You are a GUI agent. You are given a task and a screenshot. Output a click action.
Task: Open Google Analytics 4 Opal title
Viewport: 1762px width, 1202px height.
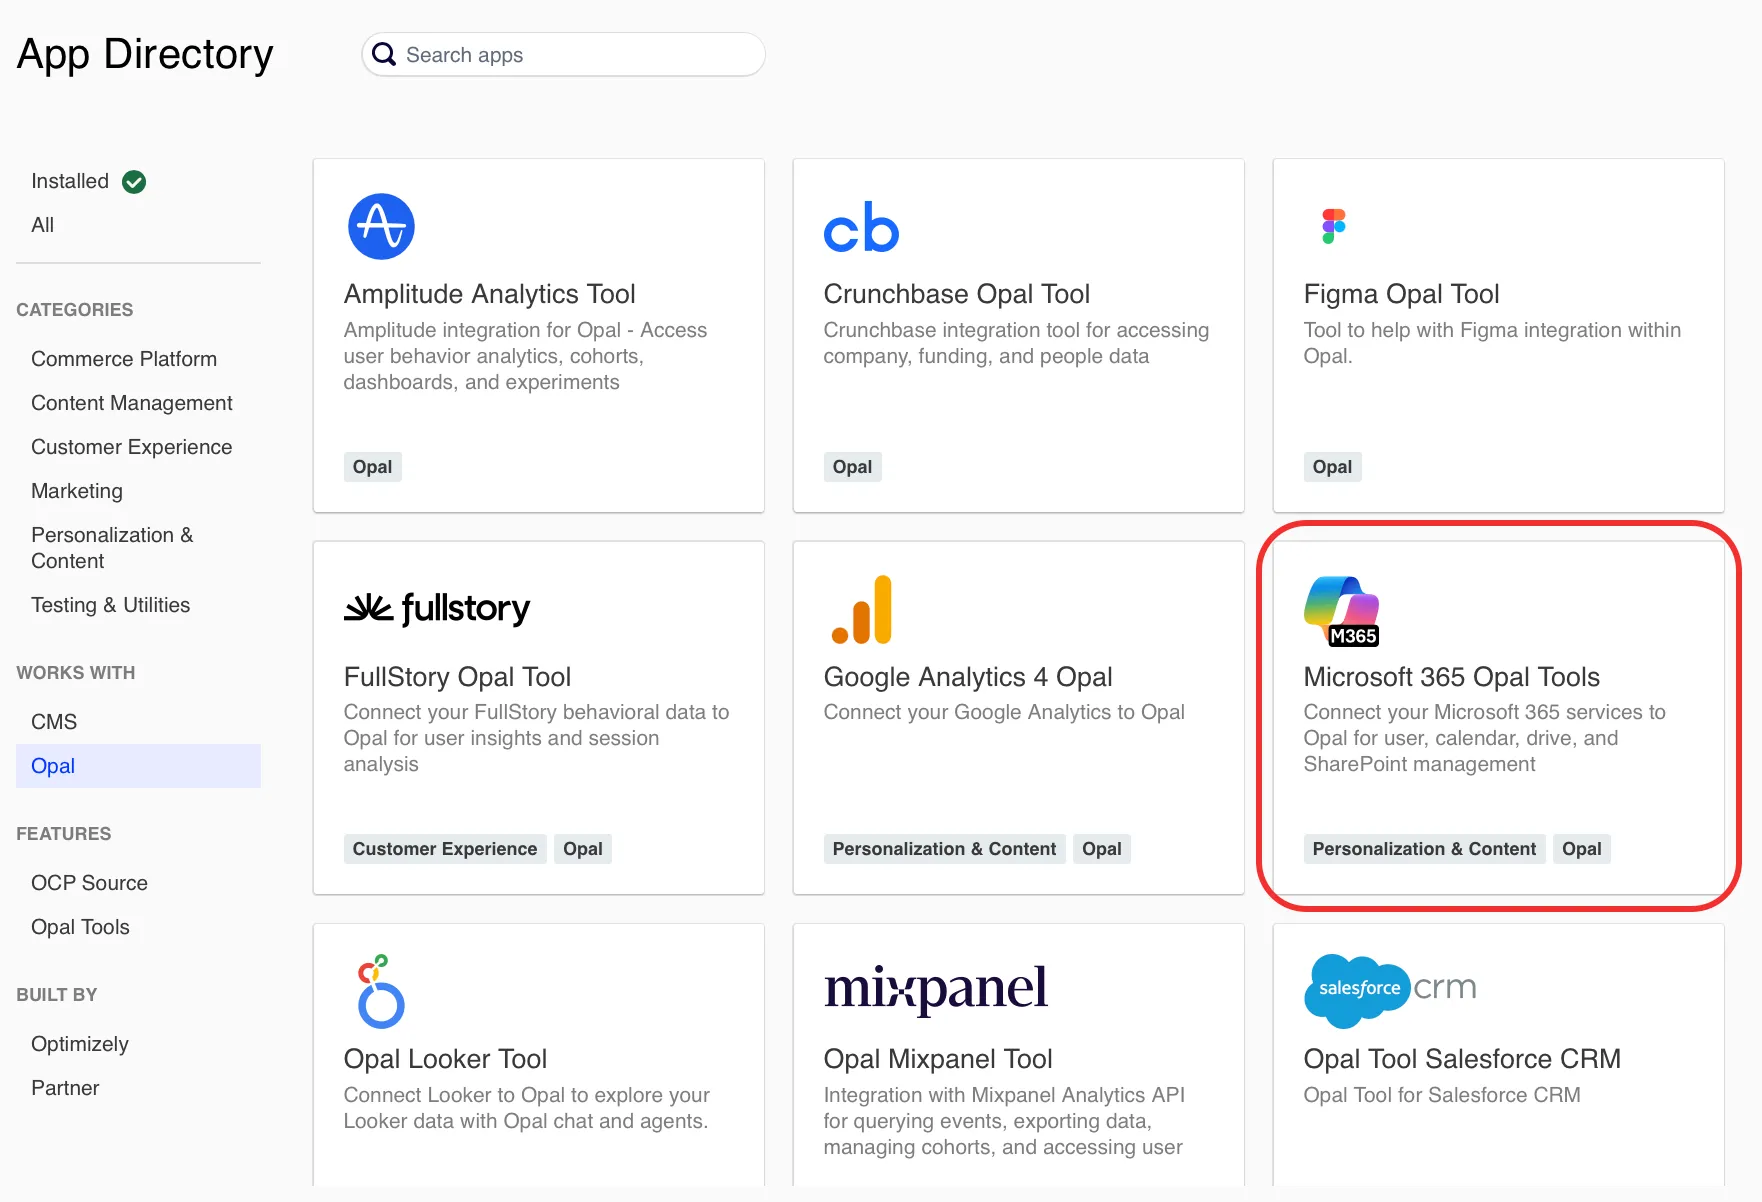point(968,677)
